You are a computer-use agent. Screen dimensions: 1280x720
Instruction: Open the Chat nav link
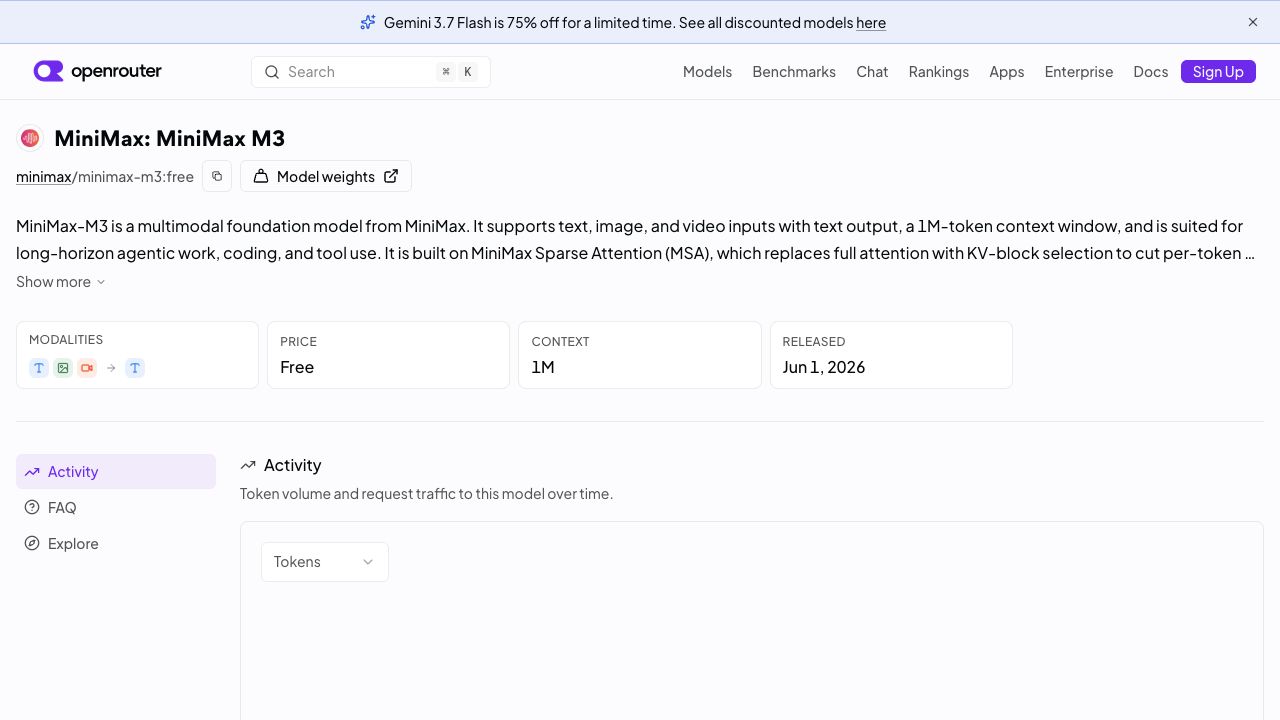pos(872,72)
